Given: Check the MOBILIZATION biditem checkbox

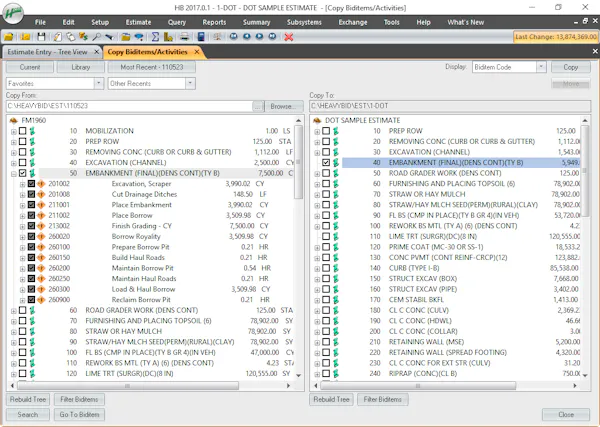Looking at the screenshot, I should pyautogui.click(x=23, y=131).
